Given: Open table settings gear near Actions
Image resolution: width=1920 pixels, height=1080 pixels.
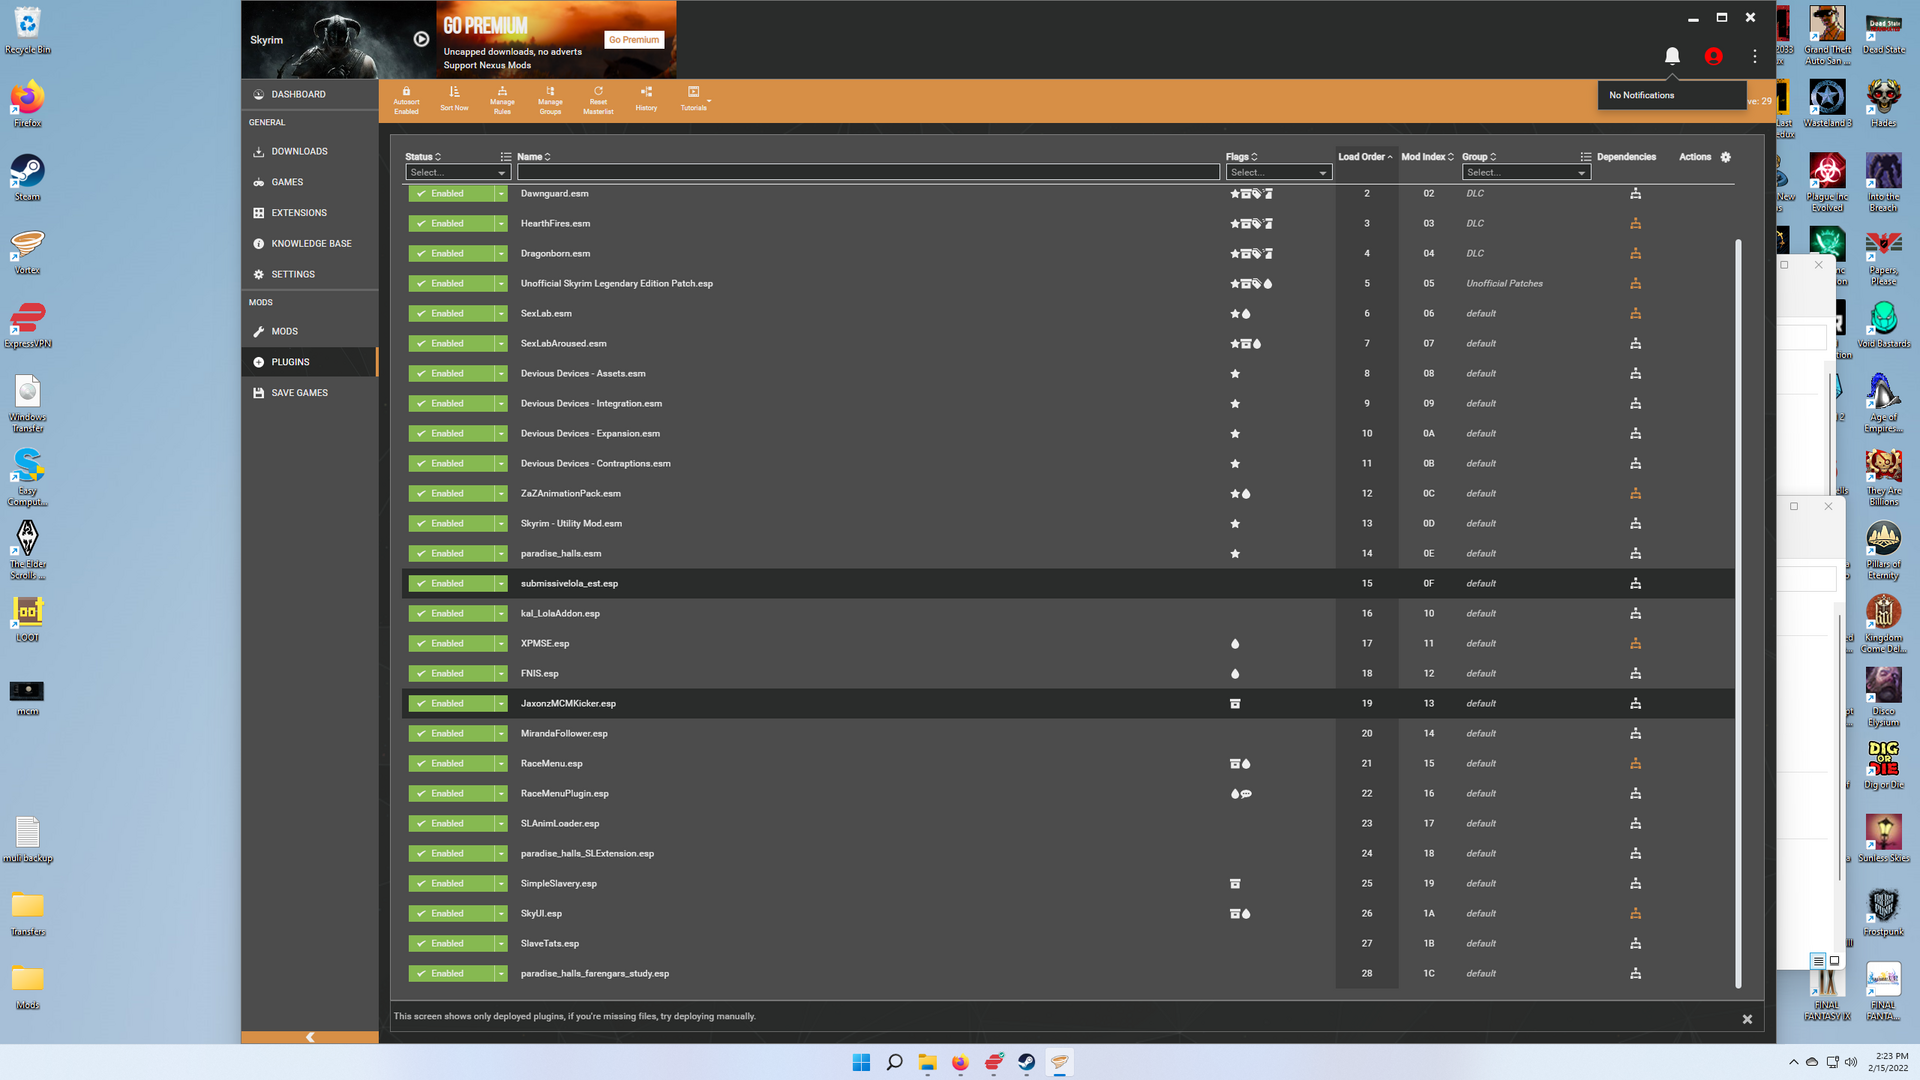Looking at the screenshot, I should click(x=1725, y=157).
